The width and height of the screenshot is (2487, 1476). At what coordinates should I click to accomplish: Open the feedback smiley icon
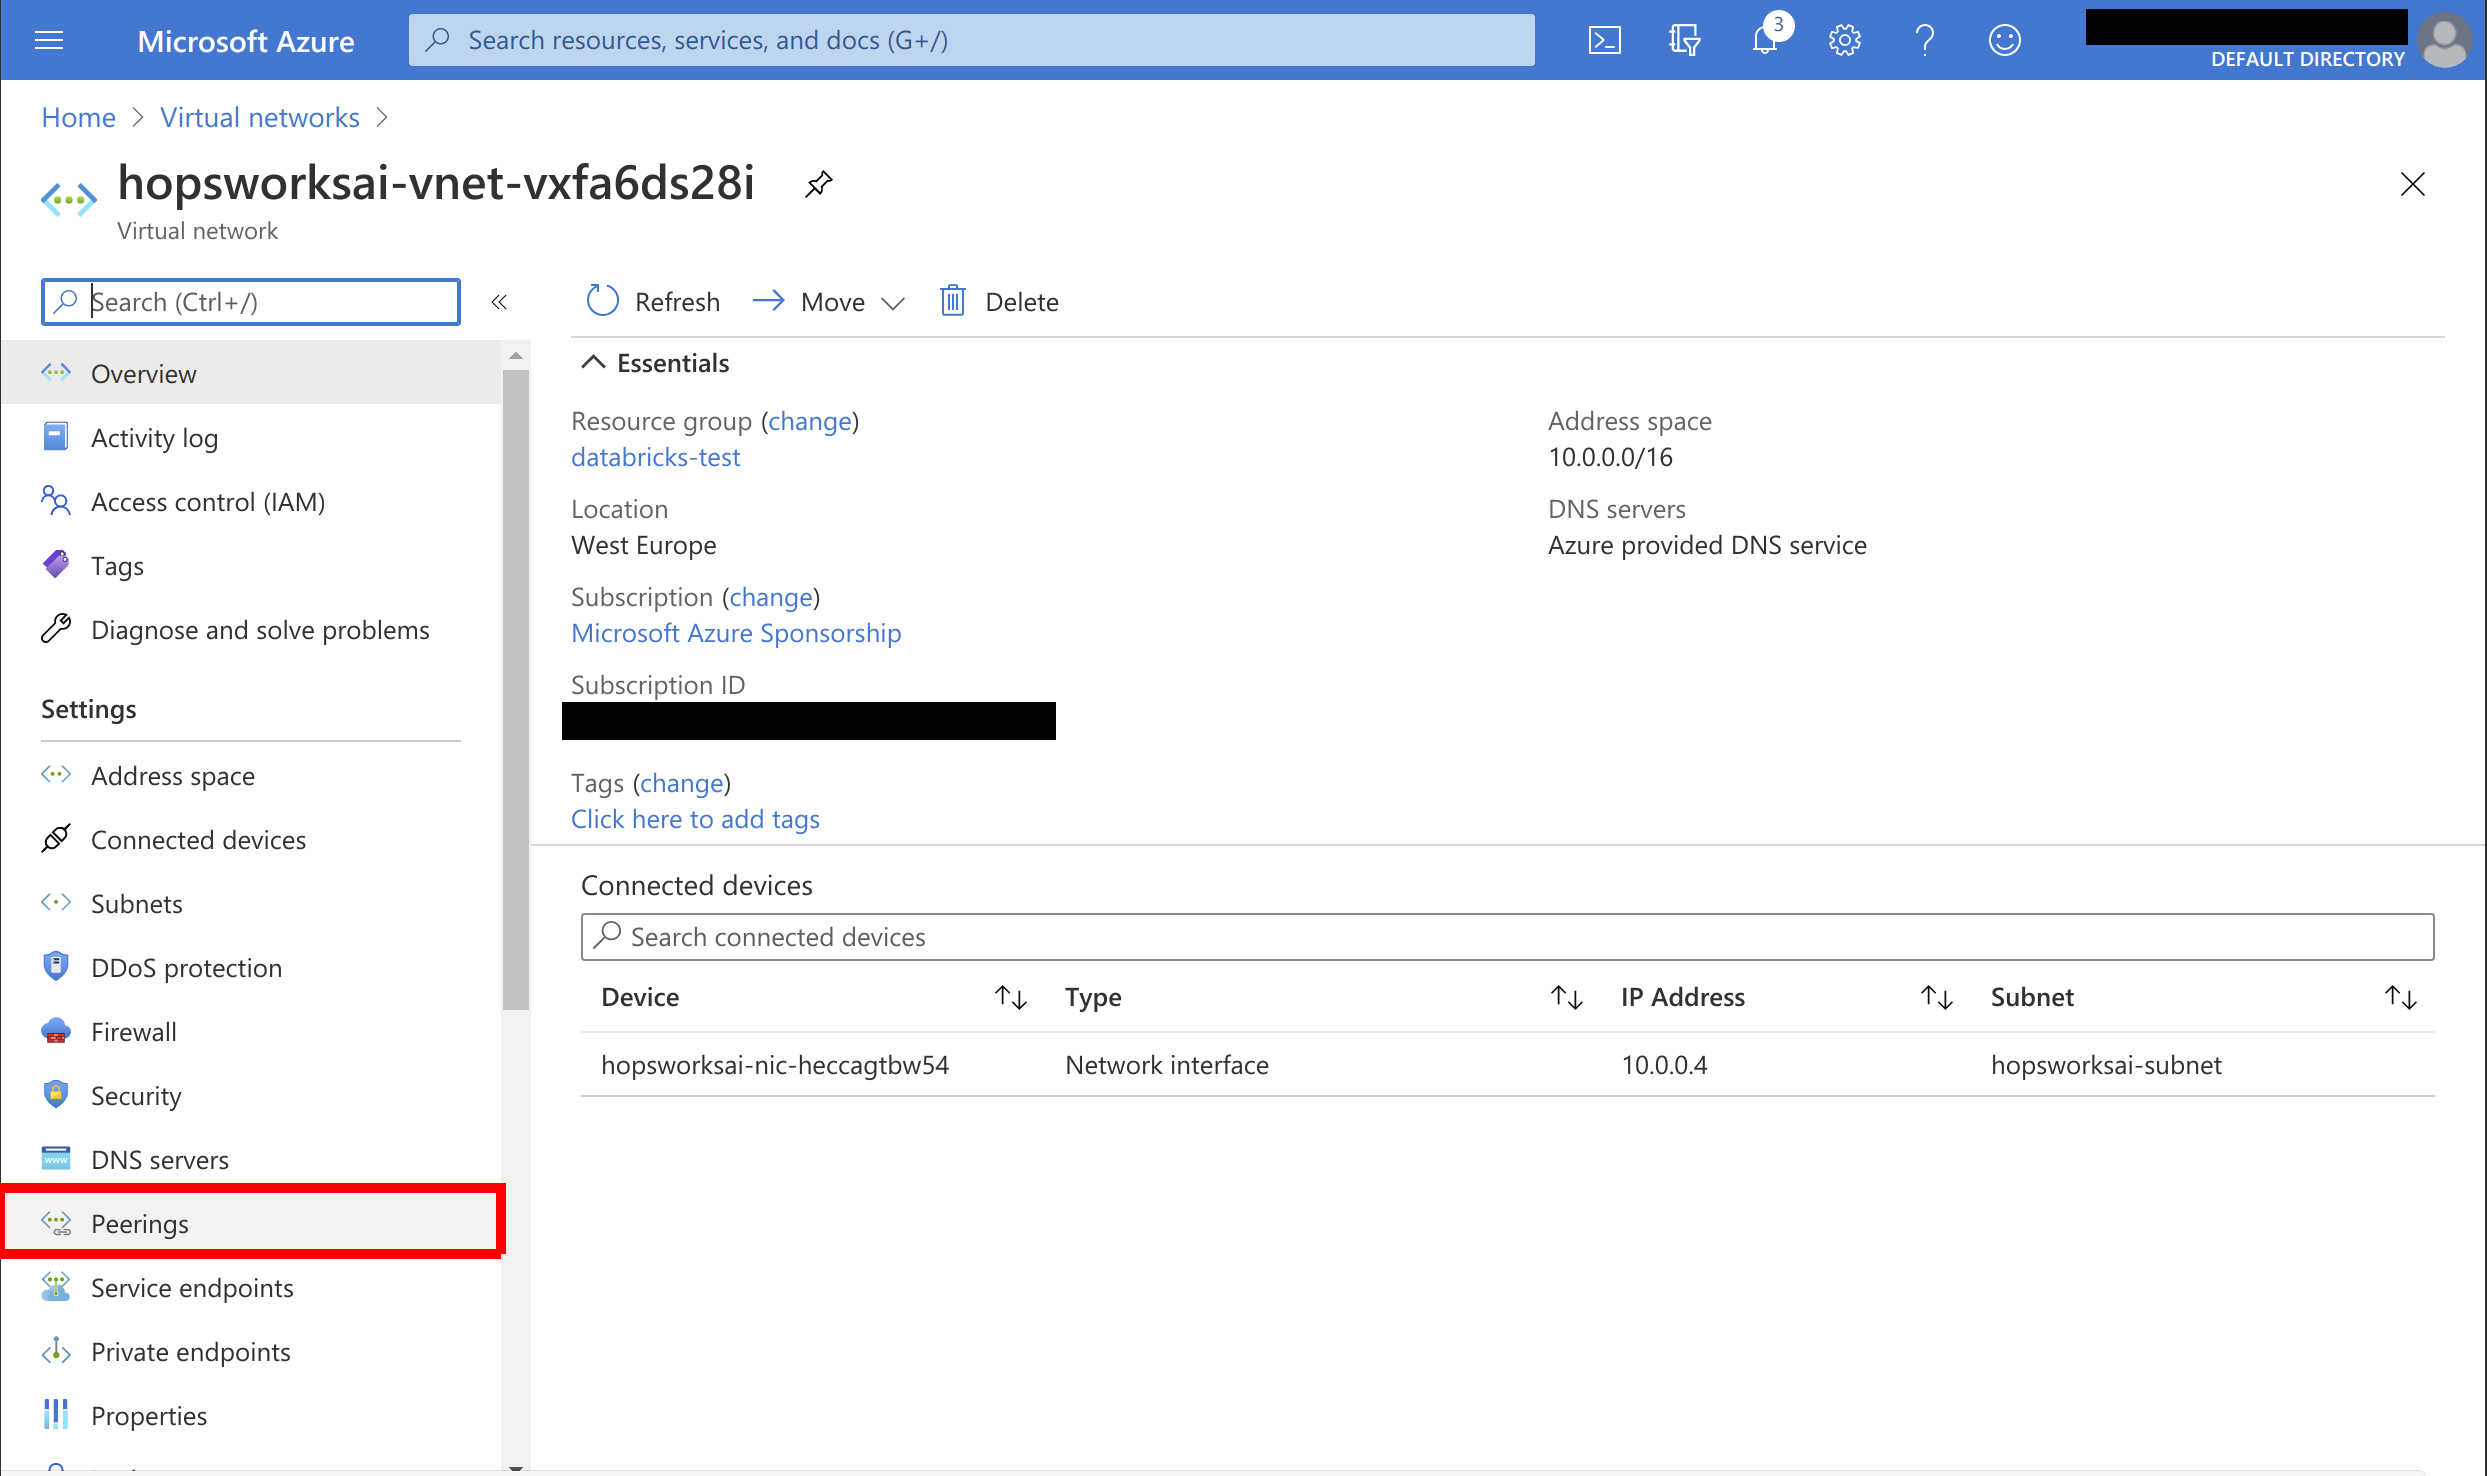tap(2004, 41)
